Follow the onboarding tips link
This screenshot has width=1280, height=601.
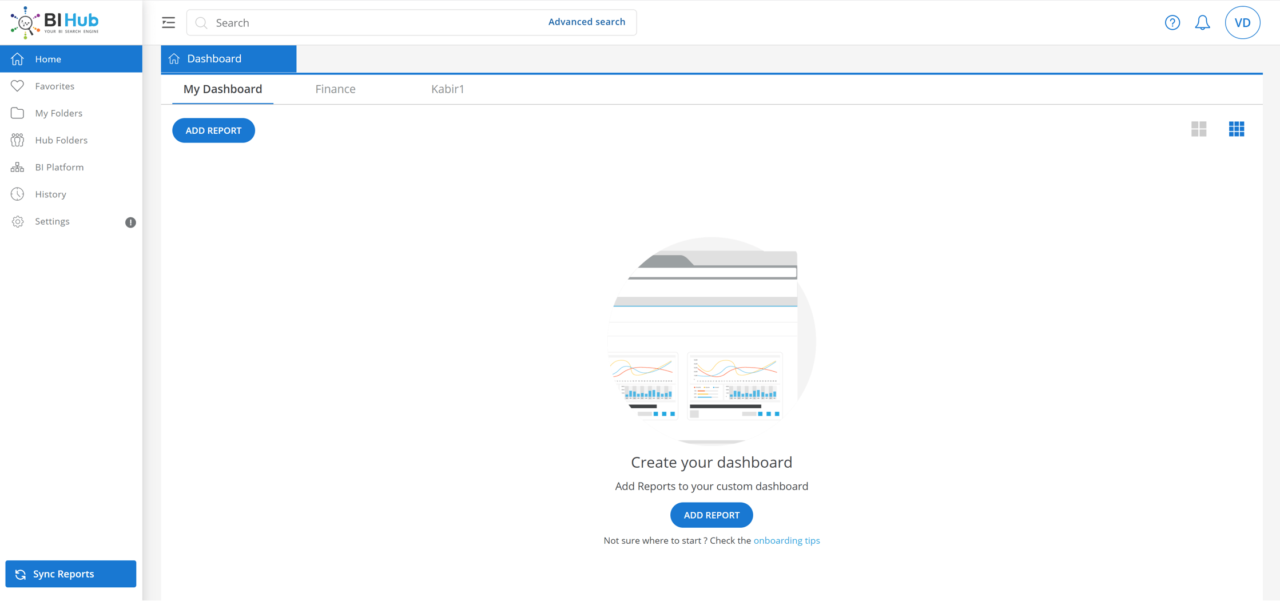coord(787,541)
